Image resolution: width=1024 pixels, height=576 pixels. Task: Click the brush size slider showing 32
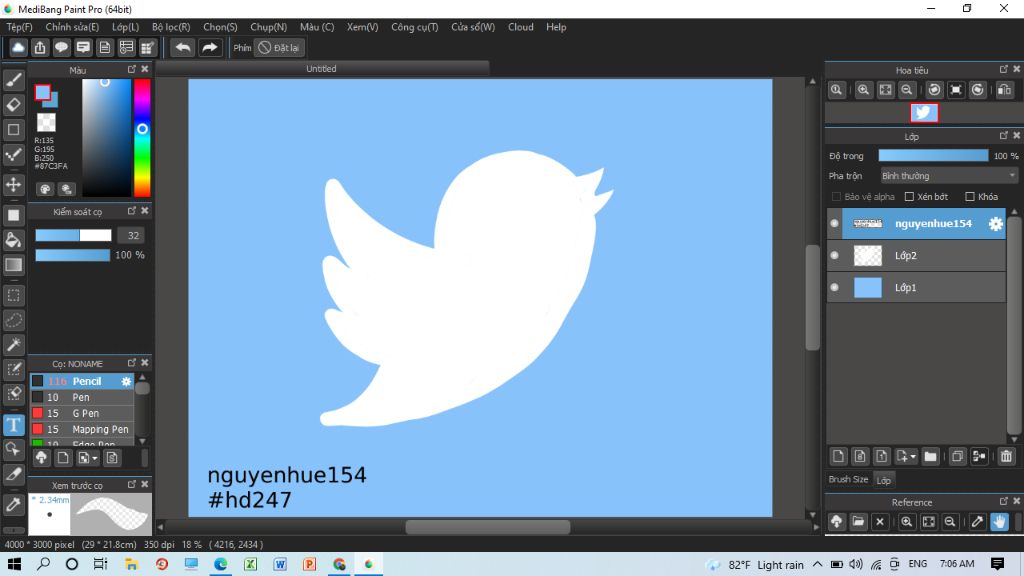point(73,235)
